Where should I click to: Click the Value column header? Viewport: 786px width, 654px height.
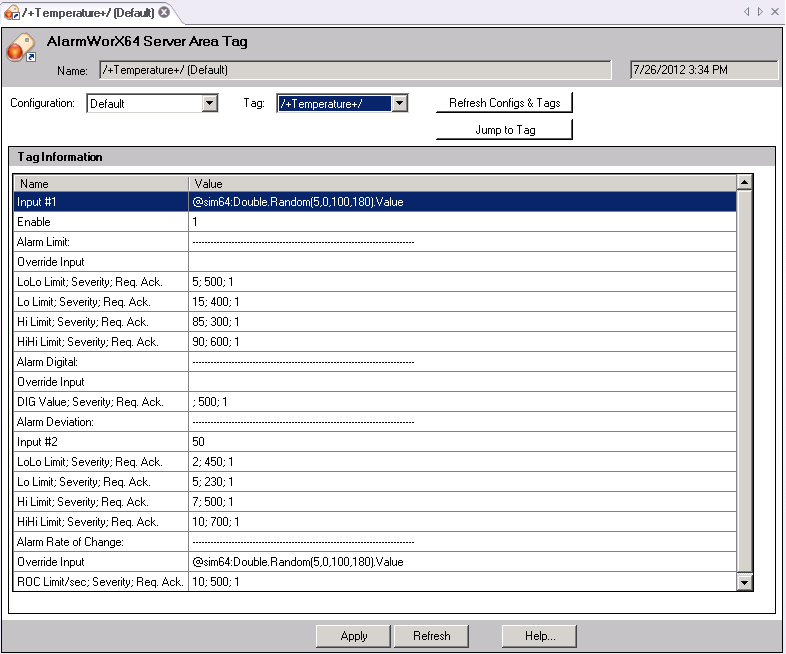click(x=461, y=184)
